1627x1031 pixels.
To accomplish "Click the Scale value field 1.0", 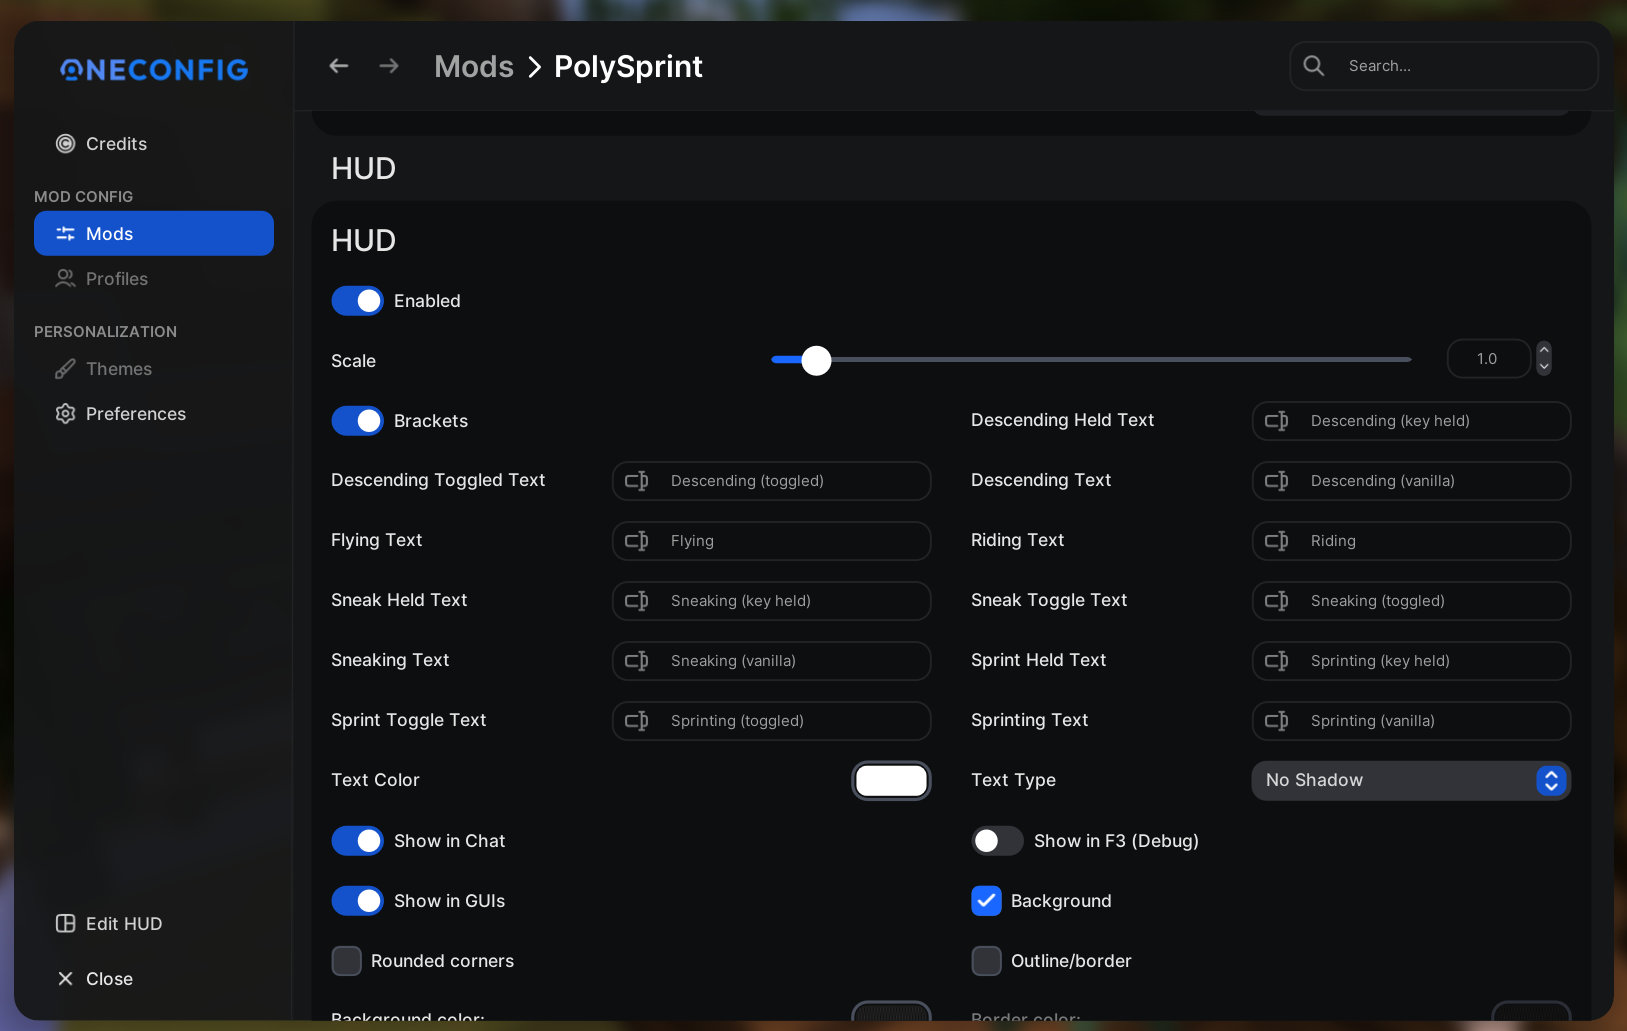I will tap(1488, 359).
